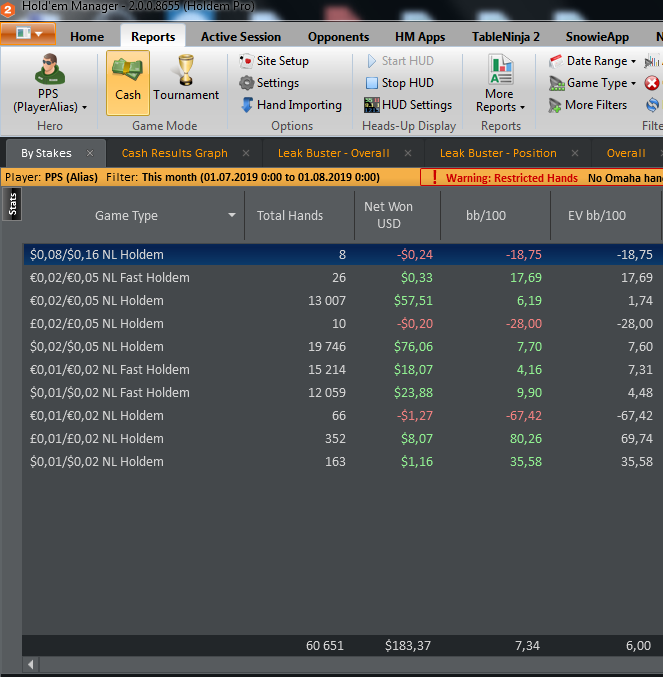Select Tournament game mode trophy

[186, 70]
